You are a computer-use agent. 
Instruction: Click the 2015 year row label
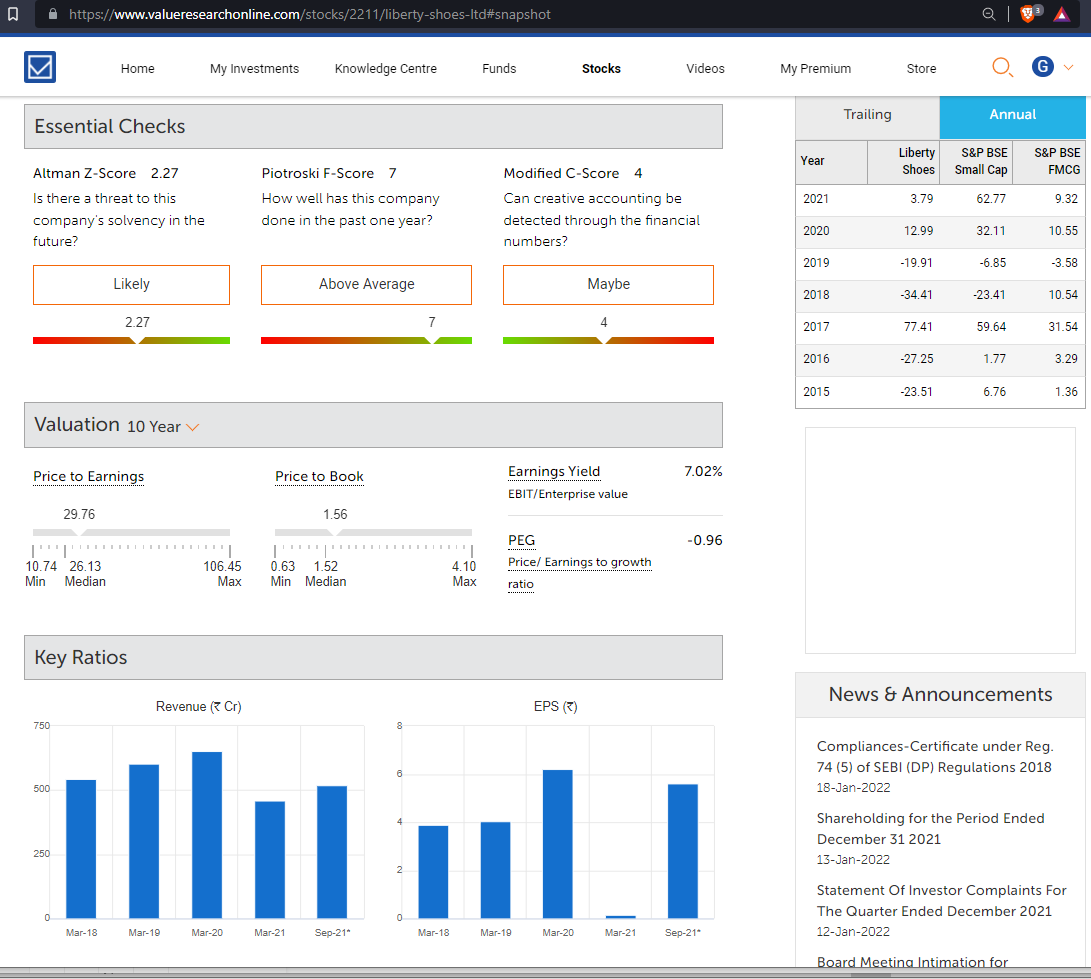(815, 392)
